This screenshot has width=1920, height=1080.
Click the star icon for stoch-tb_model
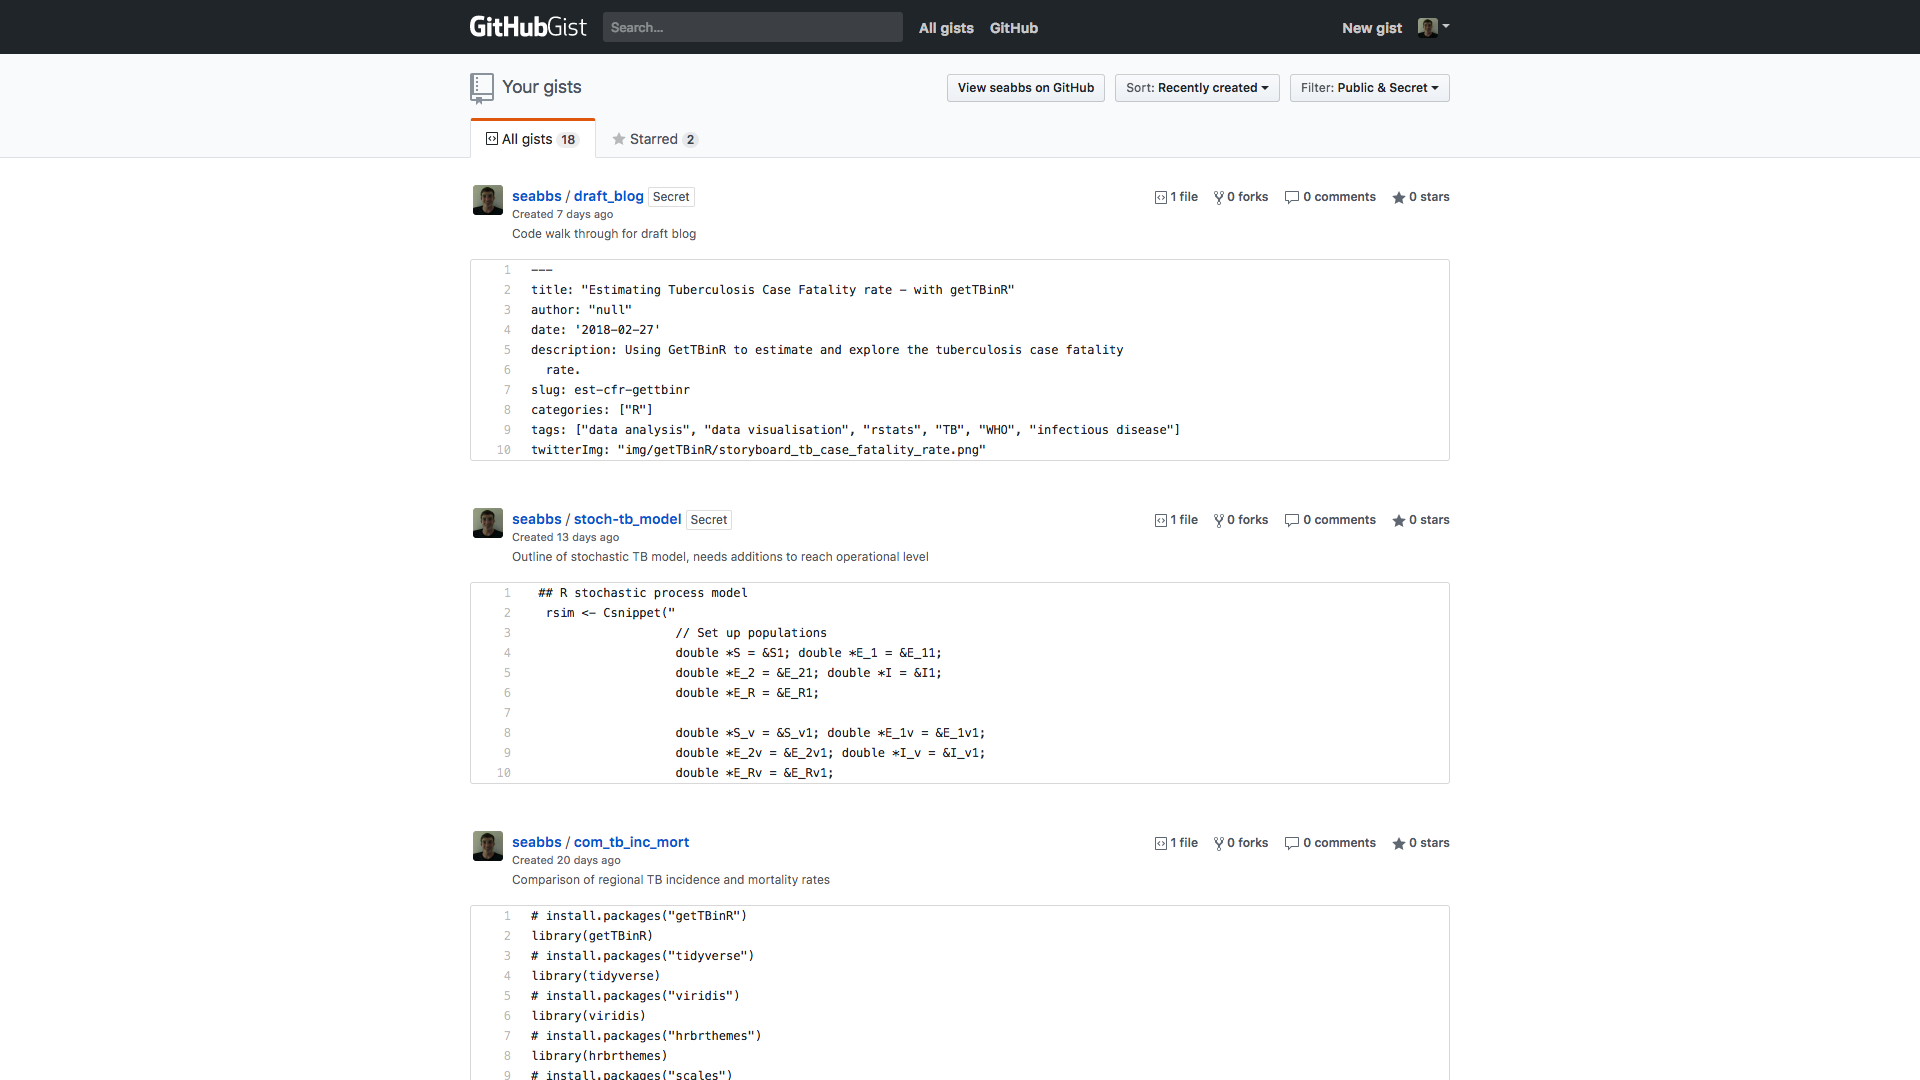(1398, 520)
